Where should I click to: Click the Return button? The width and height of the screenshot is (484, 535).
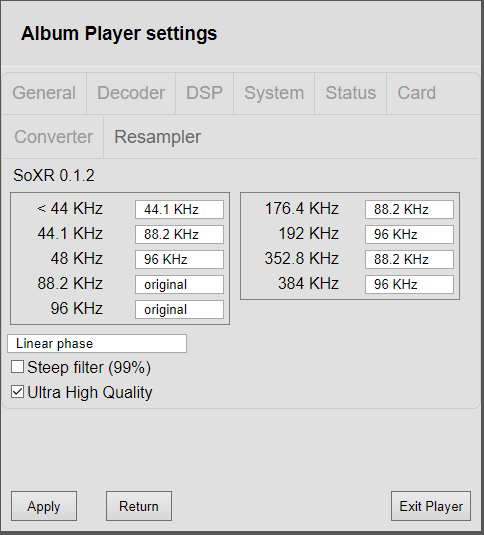[139, 506]
